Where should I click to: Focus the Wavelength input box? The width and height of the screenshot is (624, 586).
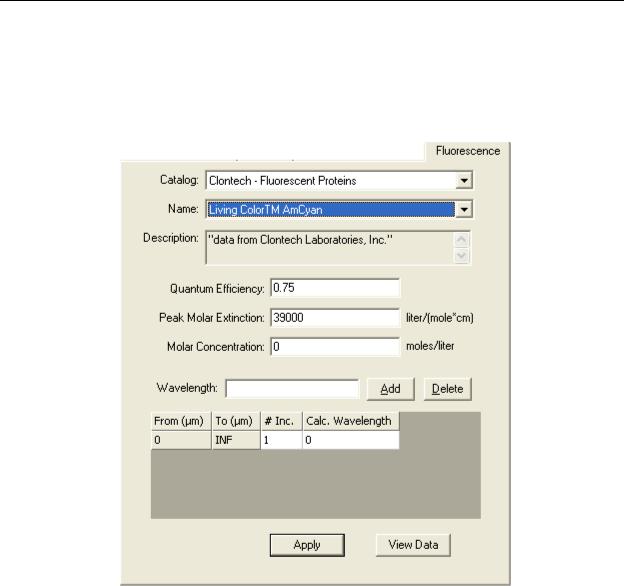point(292,389)
